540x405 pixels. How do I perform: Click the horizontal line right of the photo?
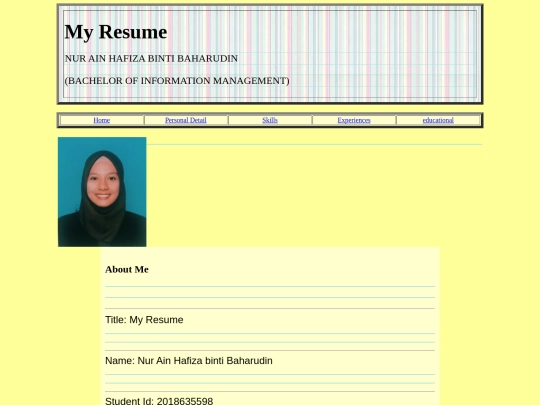click(x=314, y=145)
